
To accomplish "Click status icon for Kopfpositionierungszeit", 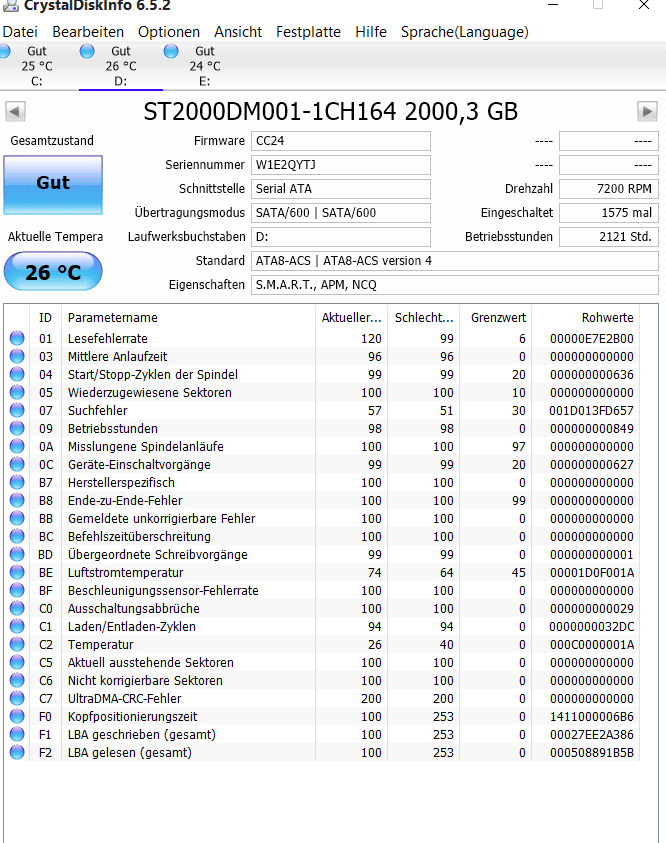I will pyautogui.click(x=17, y=716).
